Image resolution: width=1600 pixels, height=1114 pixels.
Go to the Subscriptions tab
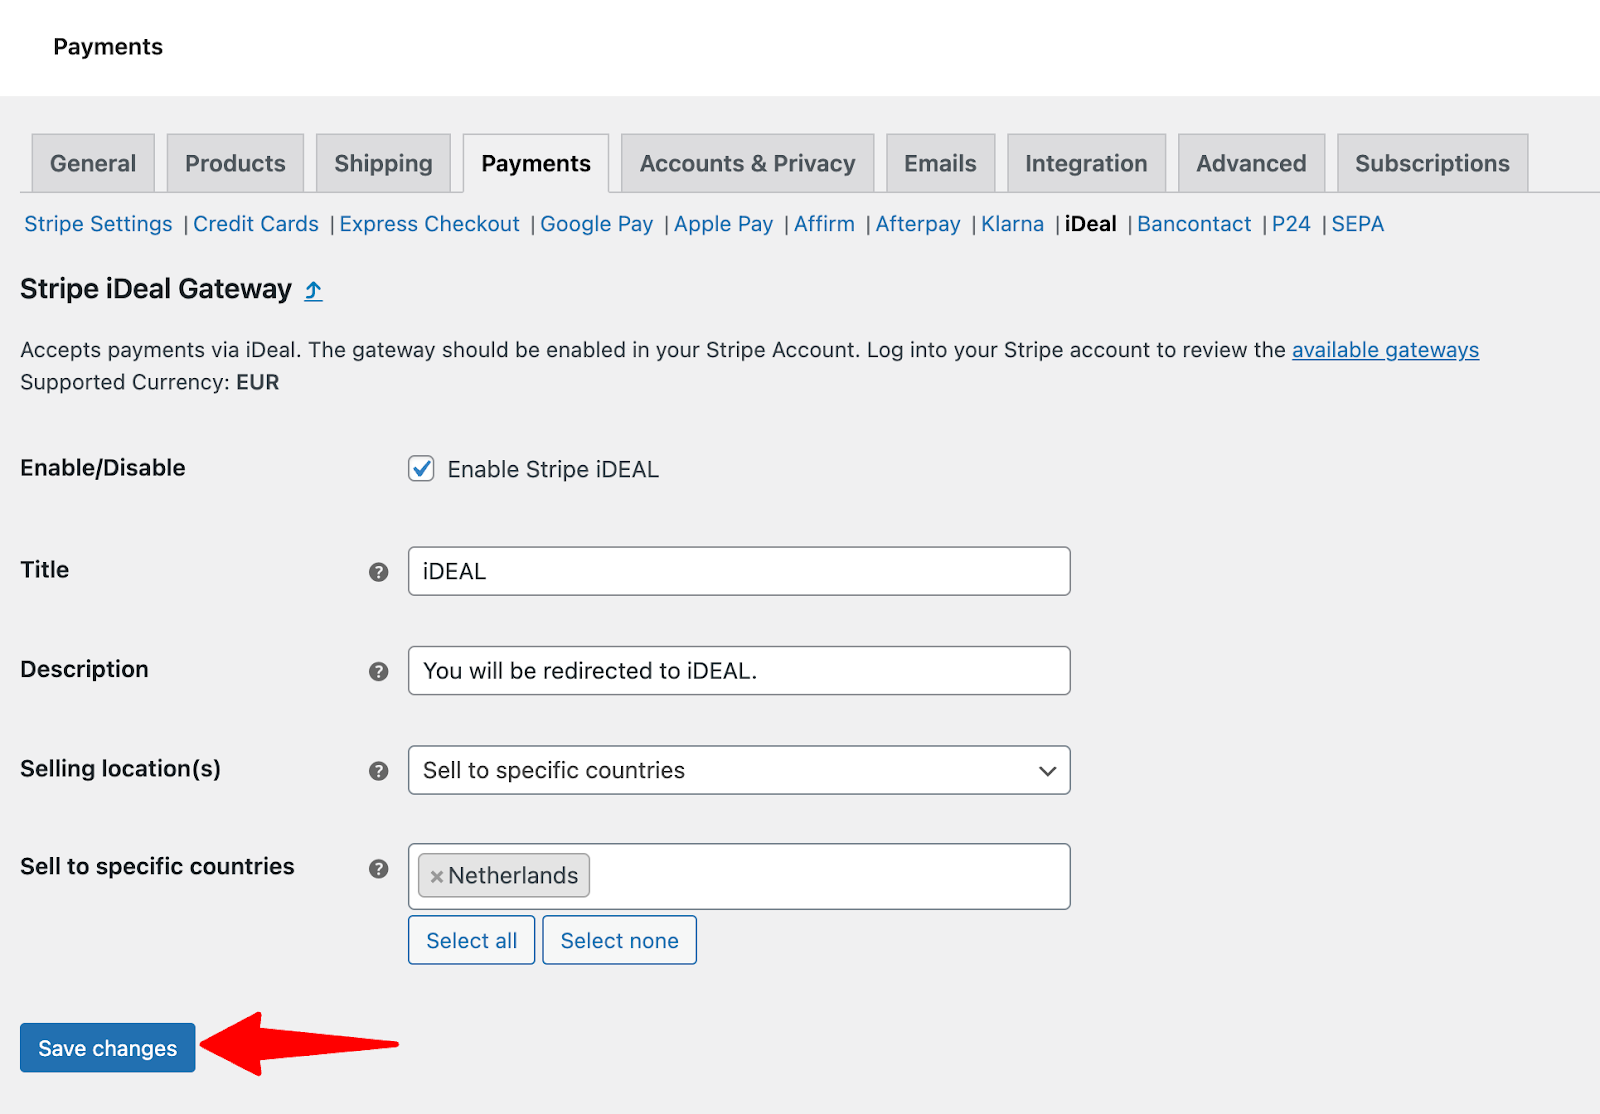tap(1432, 163)
